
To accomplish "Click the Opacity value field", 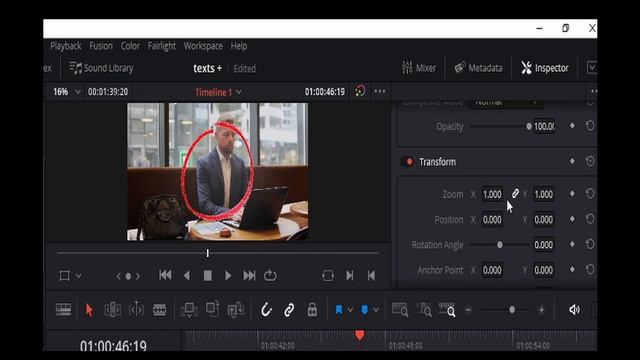I will coord(544,127).
